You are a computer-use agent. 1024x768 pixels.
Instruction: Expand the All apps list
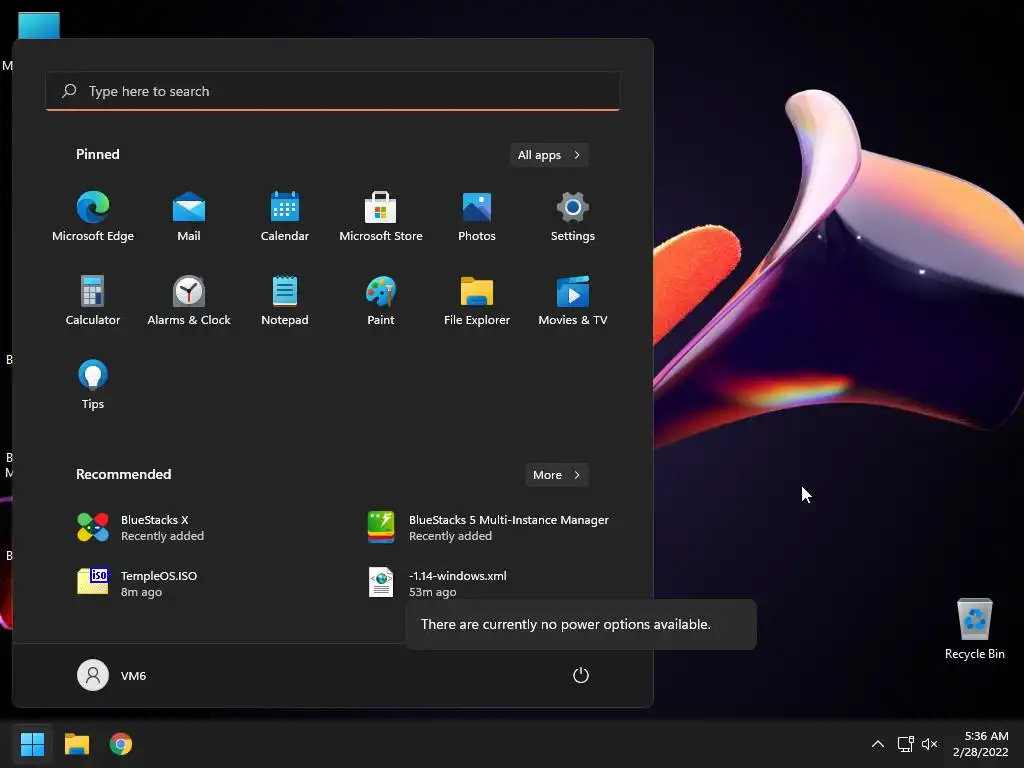(549, 155)
